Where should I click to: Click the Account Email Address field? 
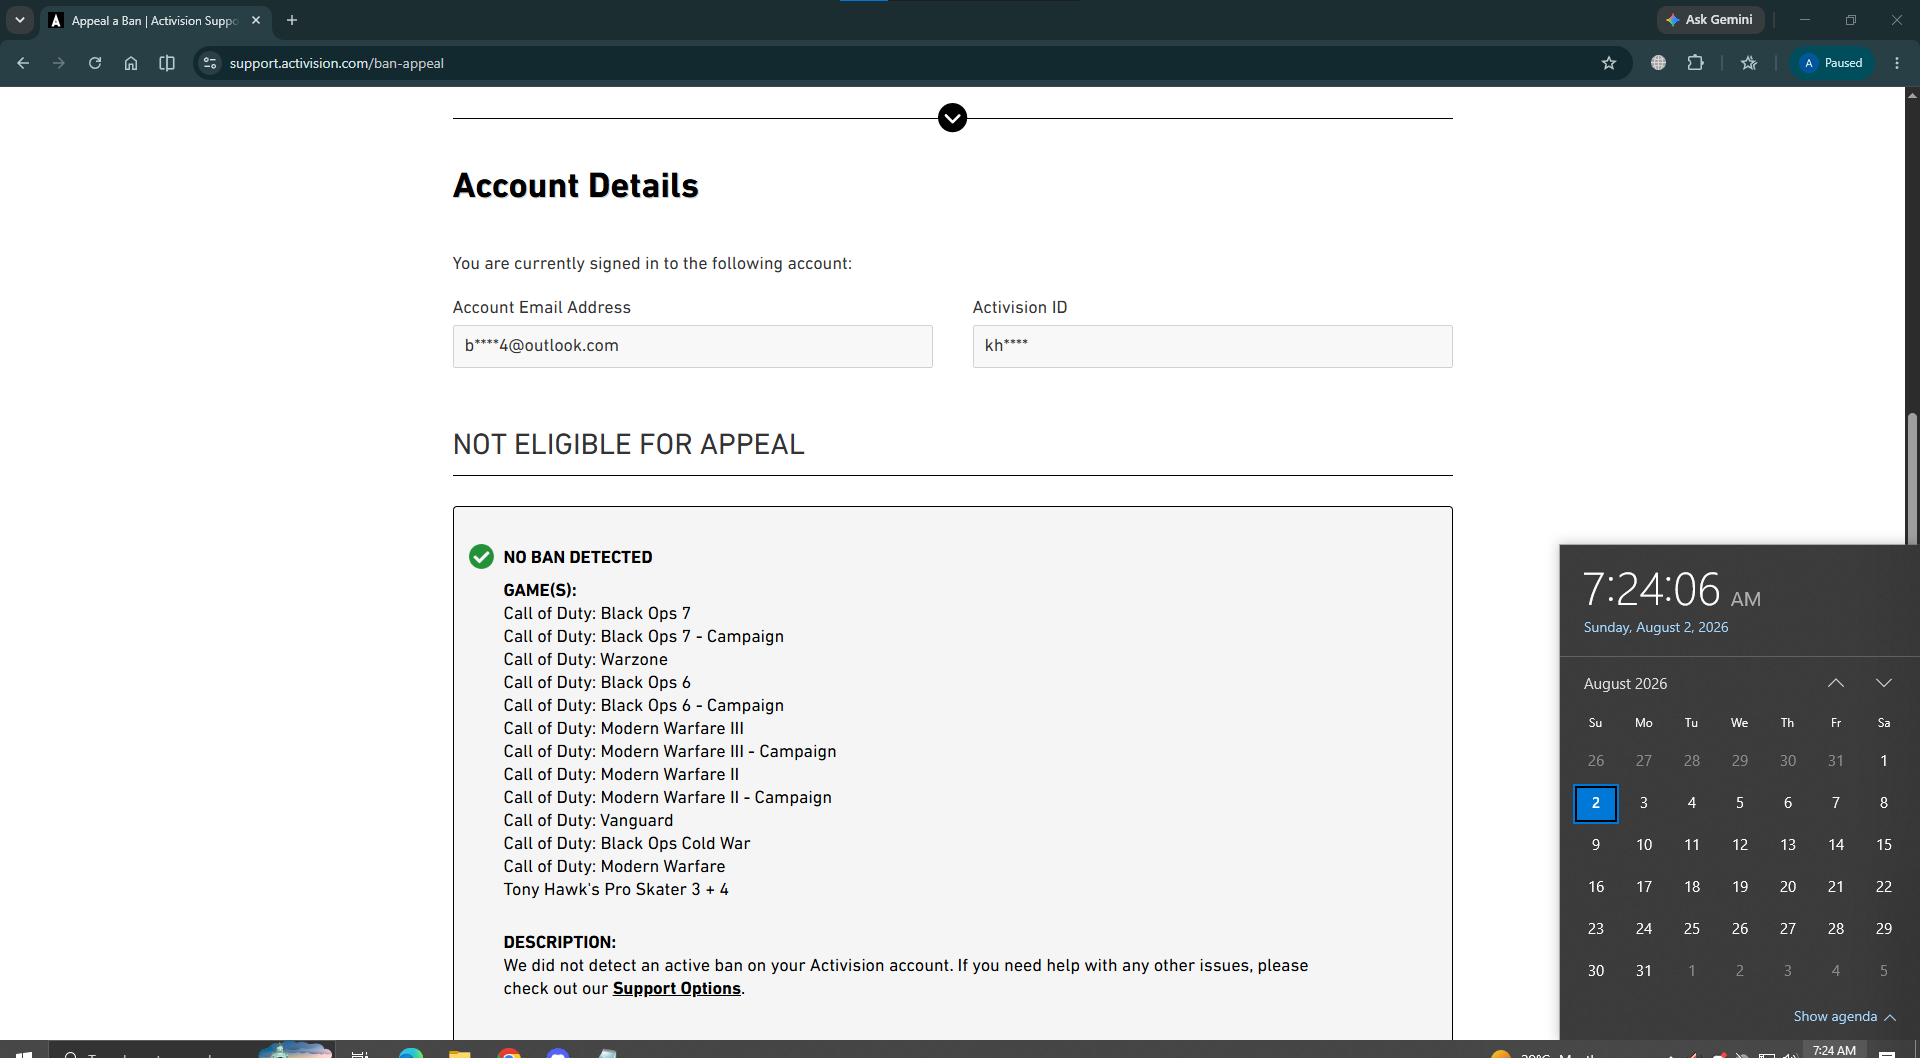(692, 346)
